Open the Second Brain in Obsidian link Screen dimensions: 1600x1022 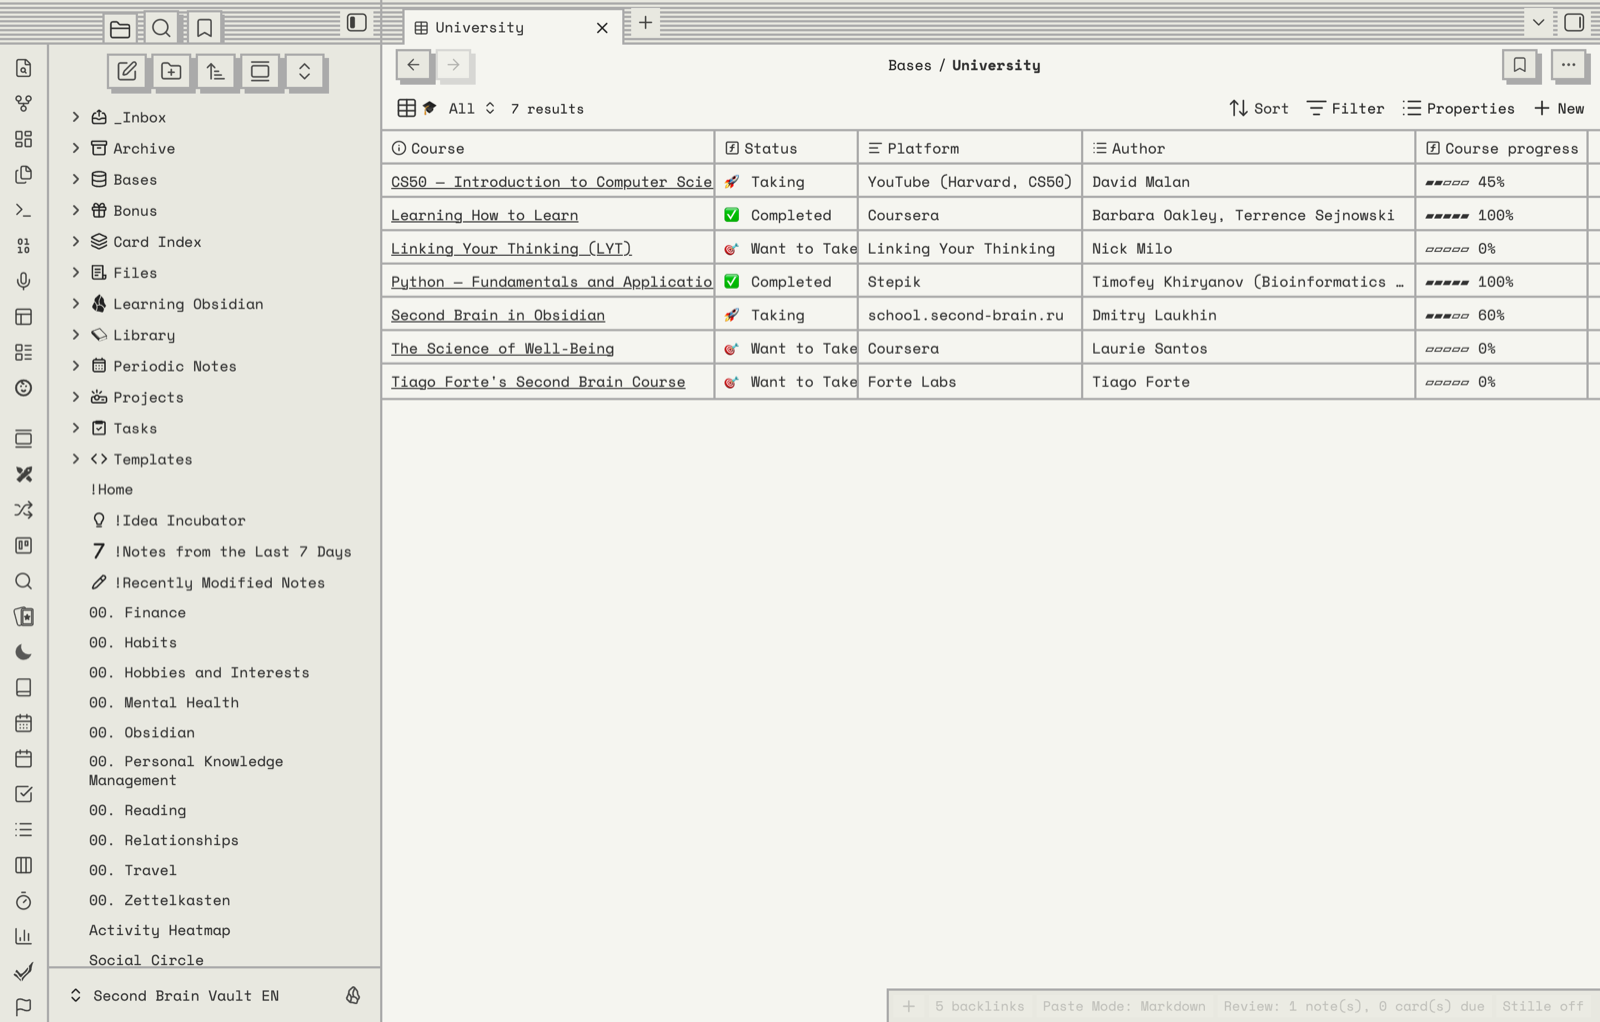[498, 315]
